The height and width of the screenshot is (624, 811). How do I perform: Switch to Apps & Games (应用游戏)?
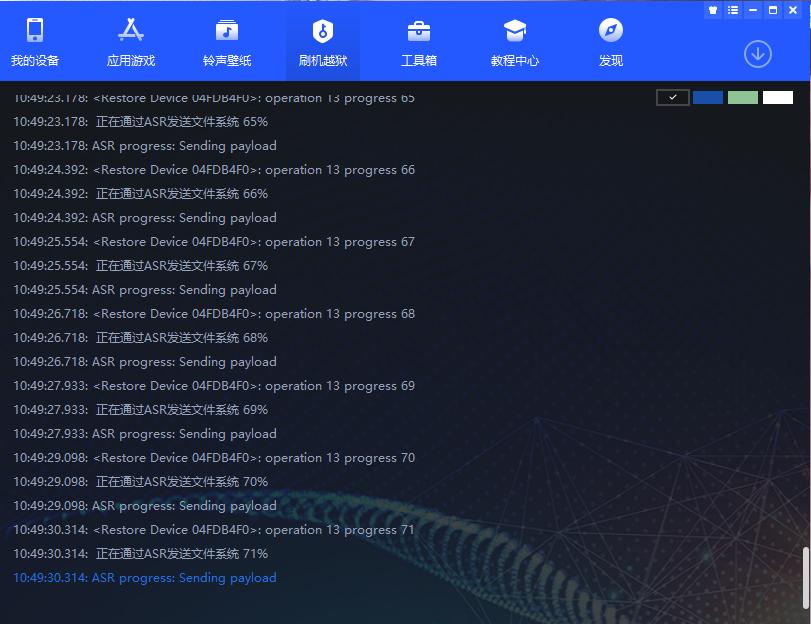(128, 43)
